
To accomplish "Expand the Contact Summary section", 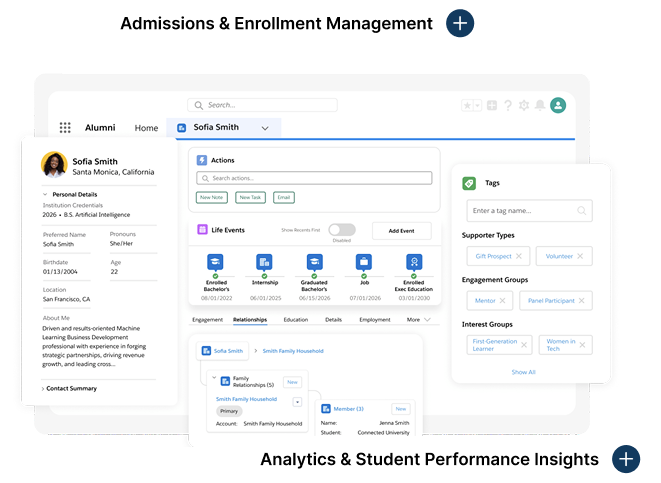I will pos(43,389).
